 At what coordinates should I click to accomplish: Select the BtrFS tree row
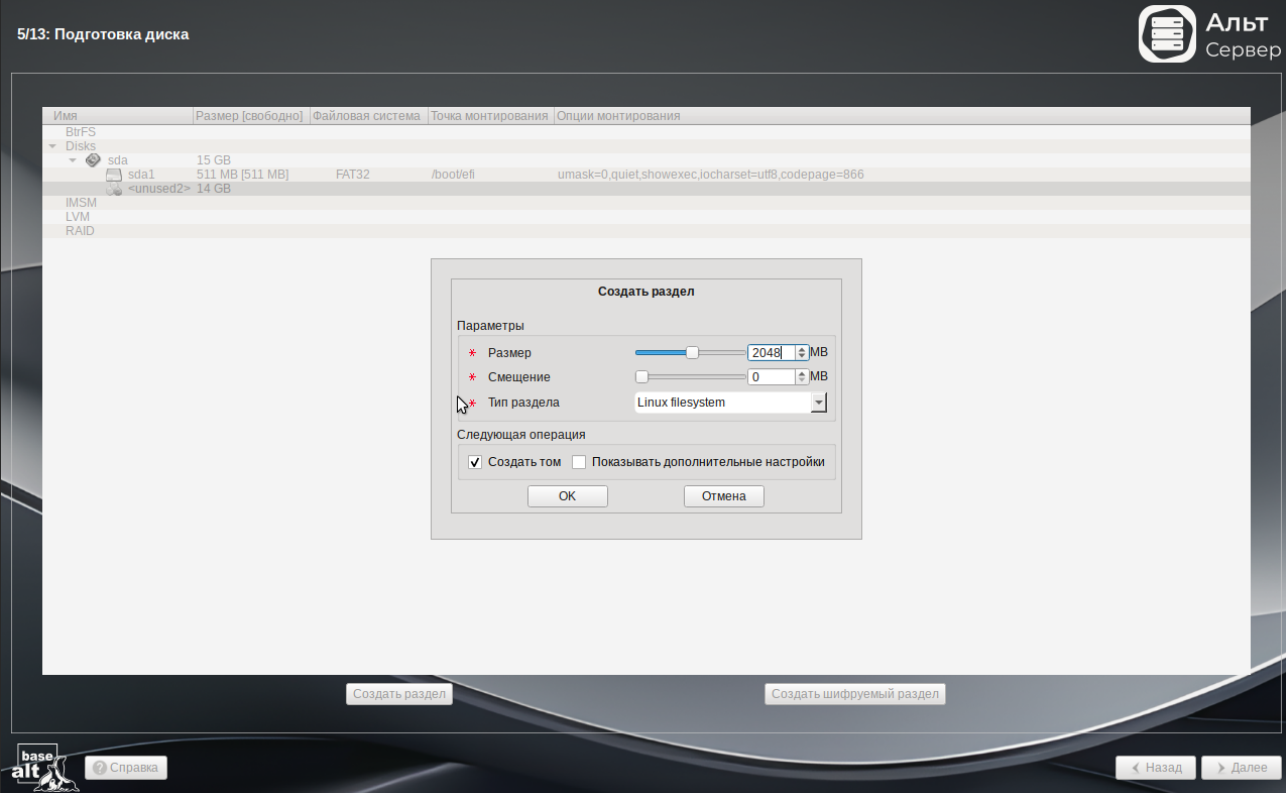click(646, 132)
